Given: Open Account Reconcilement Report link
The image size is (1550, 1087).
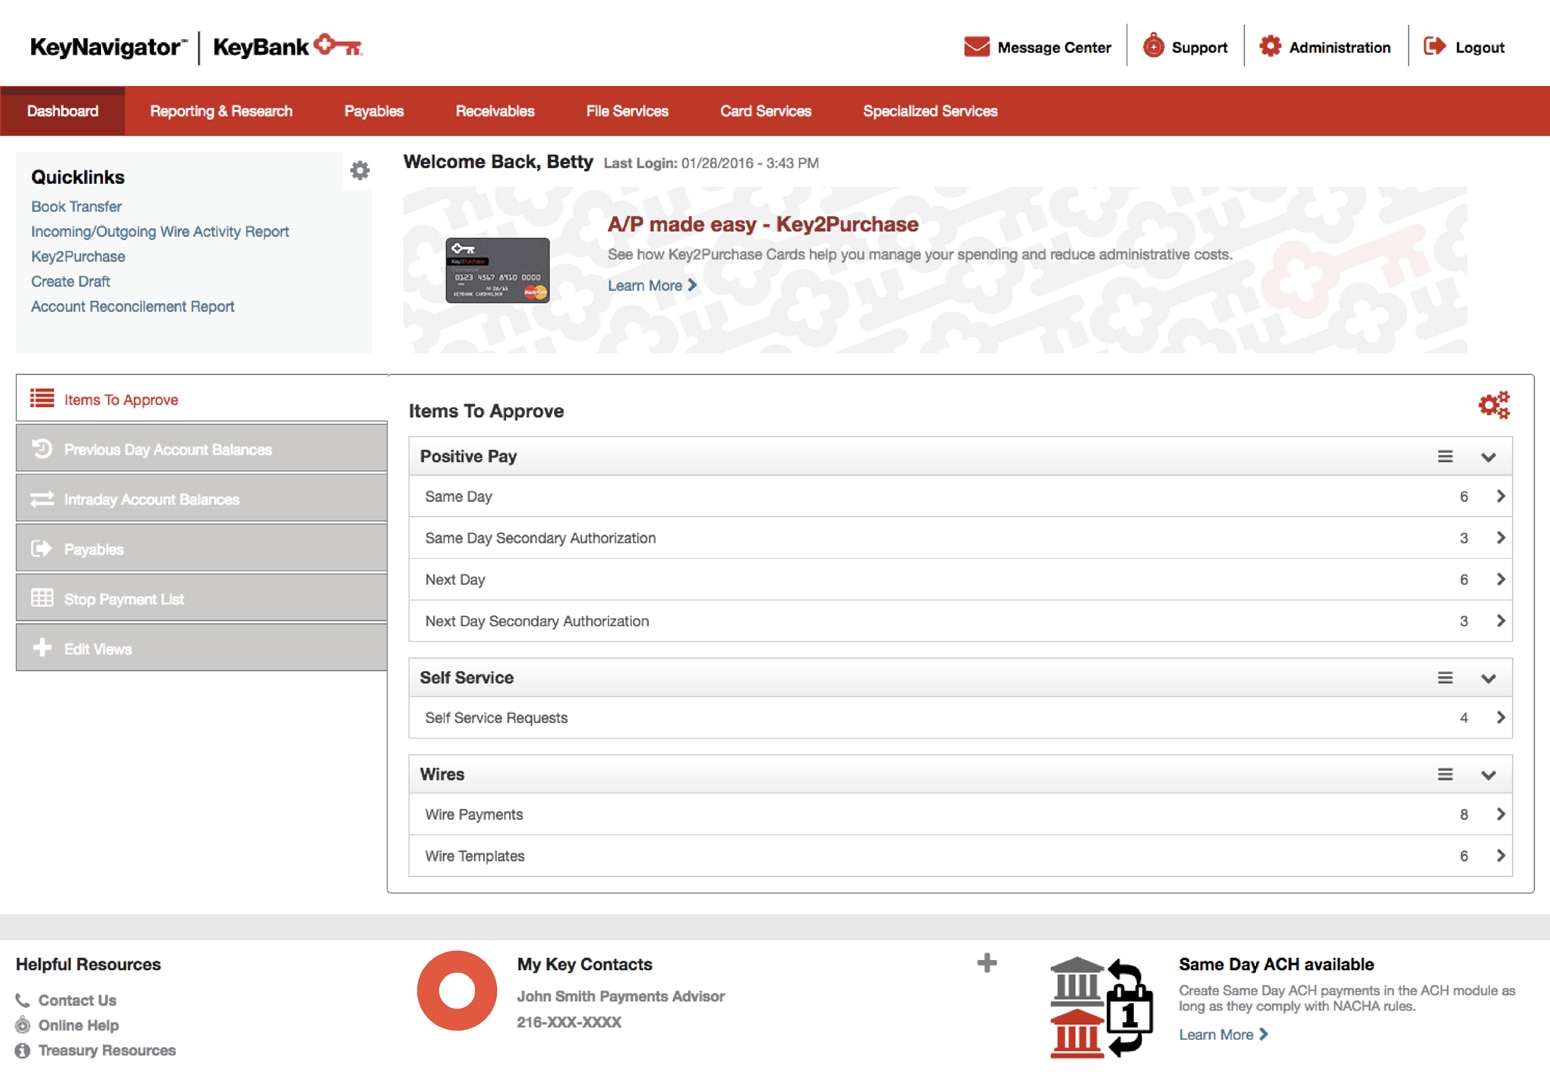Looking at the screenshot, I should (x=132, y=306).
